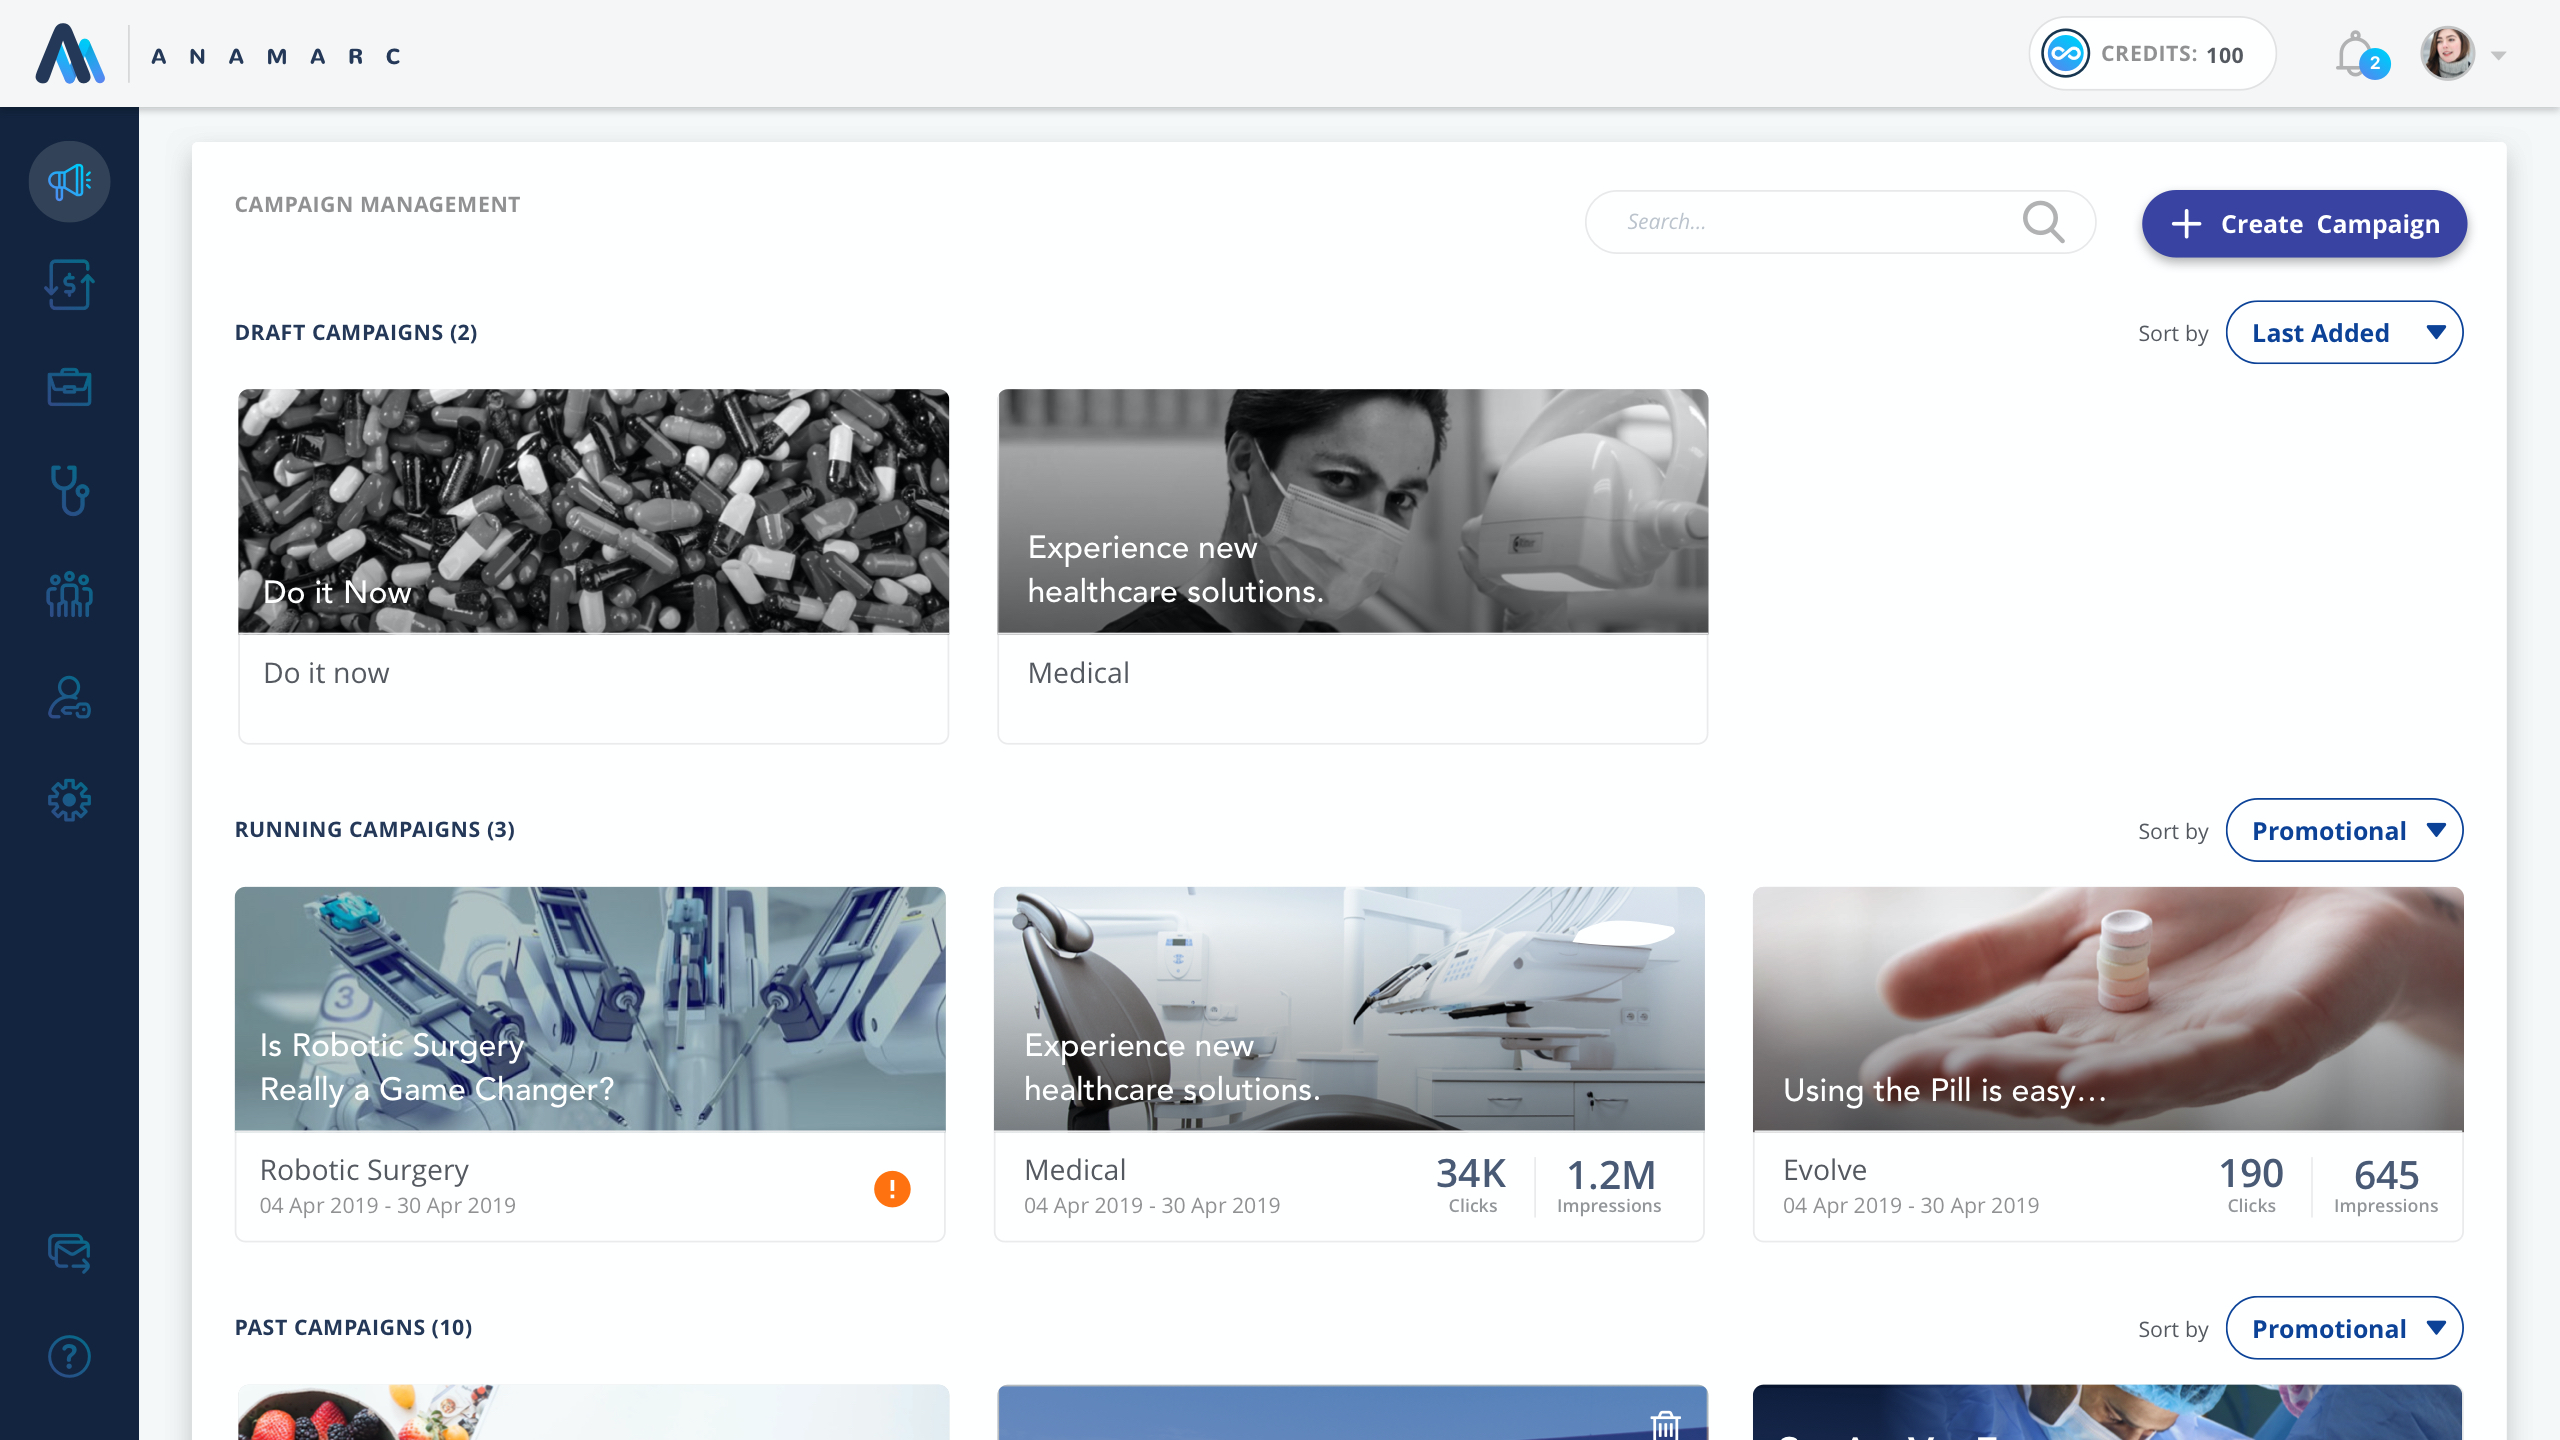The image size is (2560, 1440).
Task: Click the briefcase sidebar icon
Action: pos(69,387)
